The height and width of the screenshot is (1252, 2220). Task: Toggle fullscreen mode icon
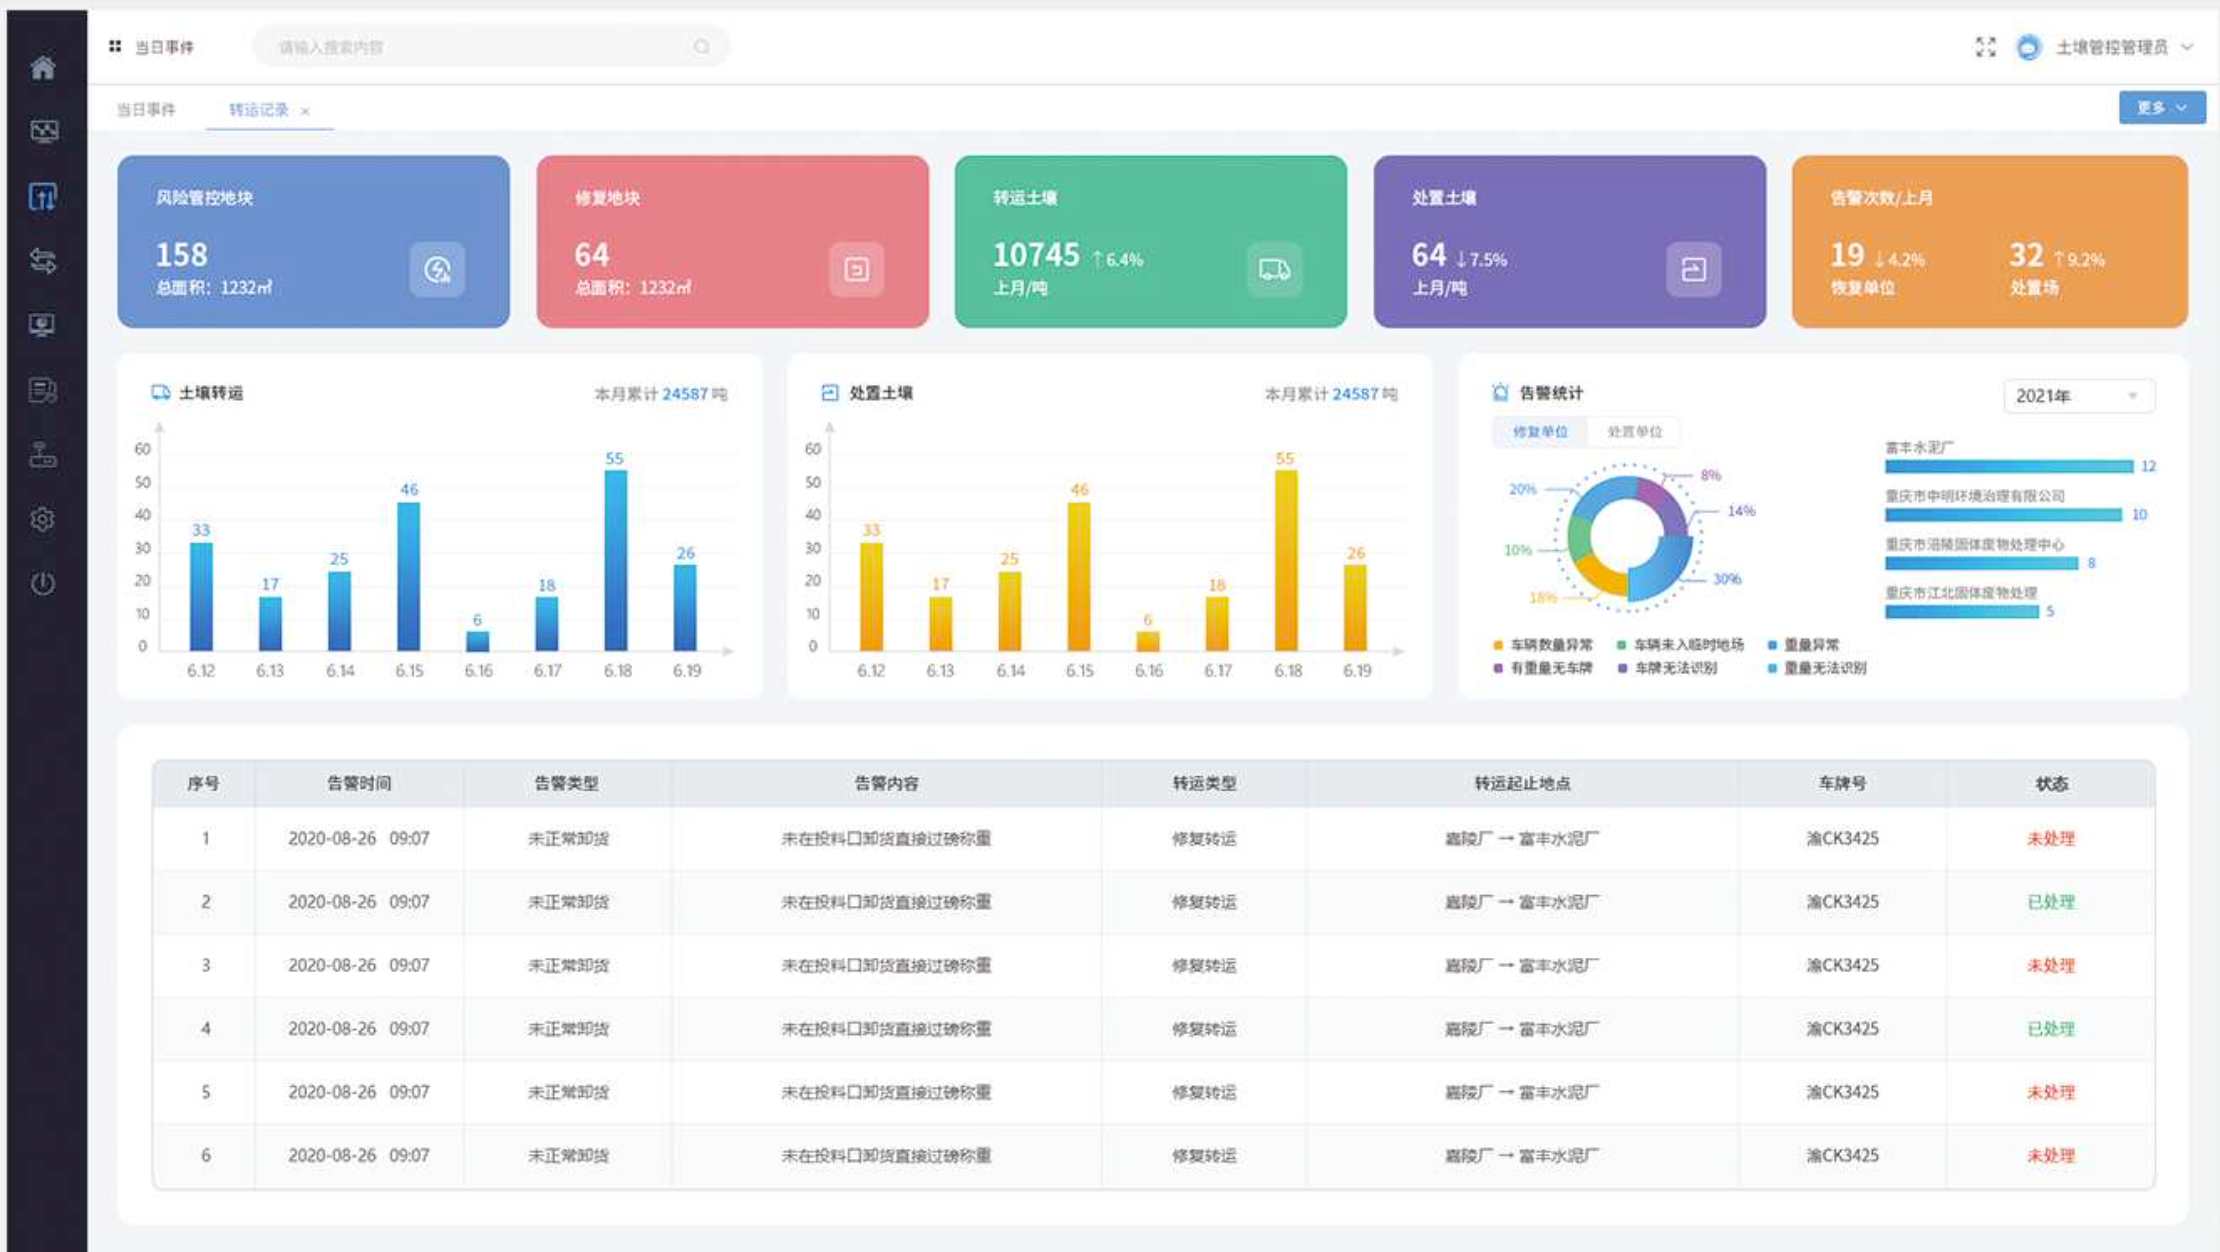[x=1985, y=47]
